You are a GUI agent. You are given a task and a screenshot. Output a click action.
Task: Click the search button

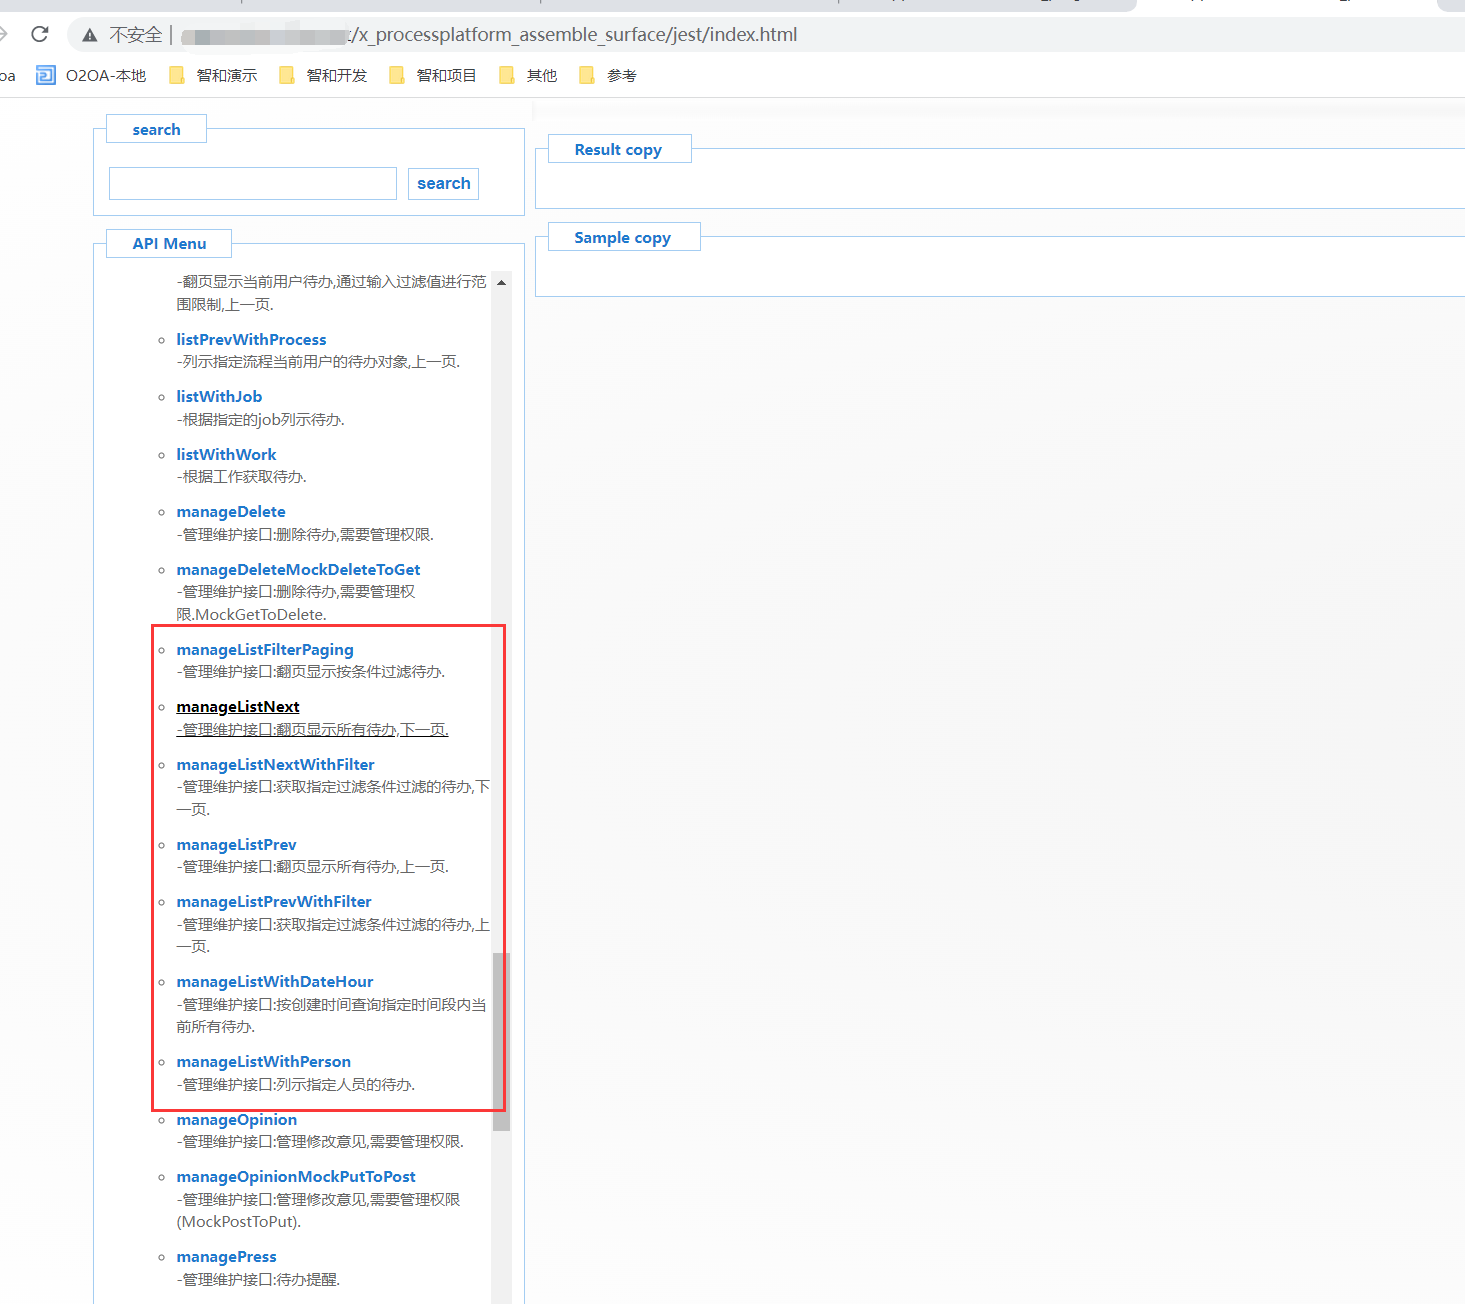[x=443, y=184]
